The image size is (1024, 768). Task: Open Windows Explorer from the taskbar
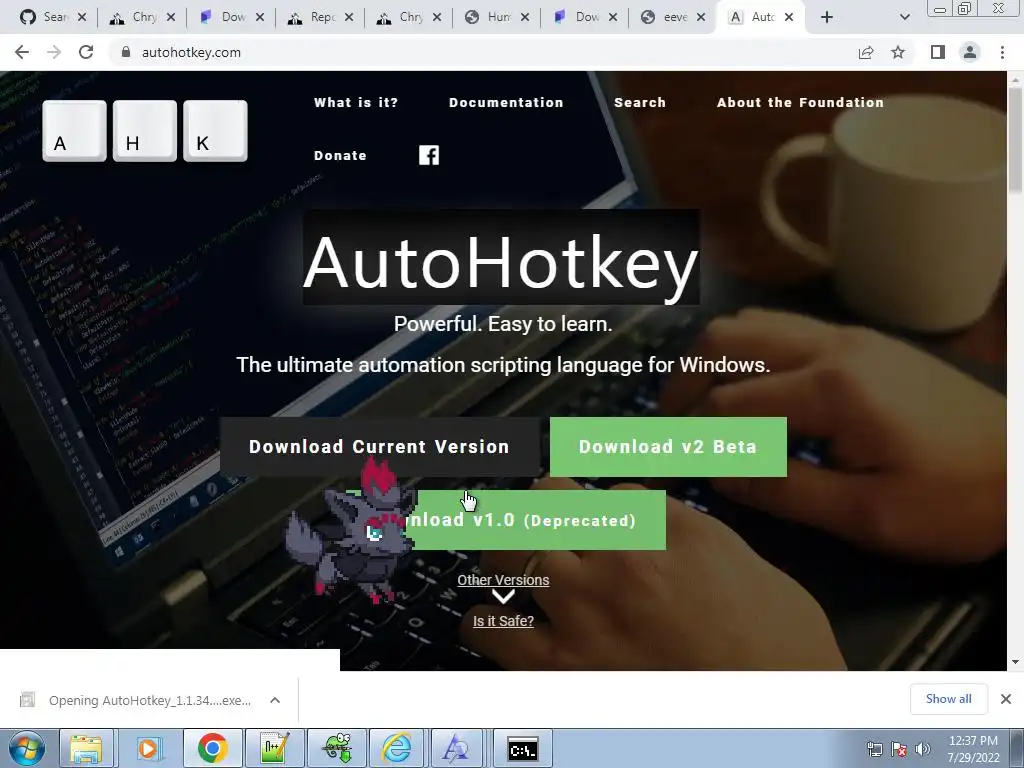click(x=86, y=748)
